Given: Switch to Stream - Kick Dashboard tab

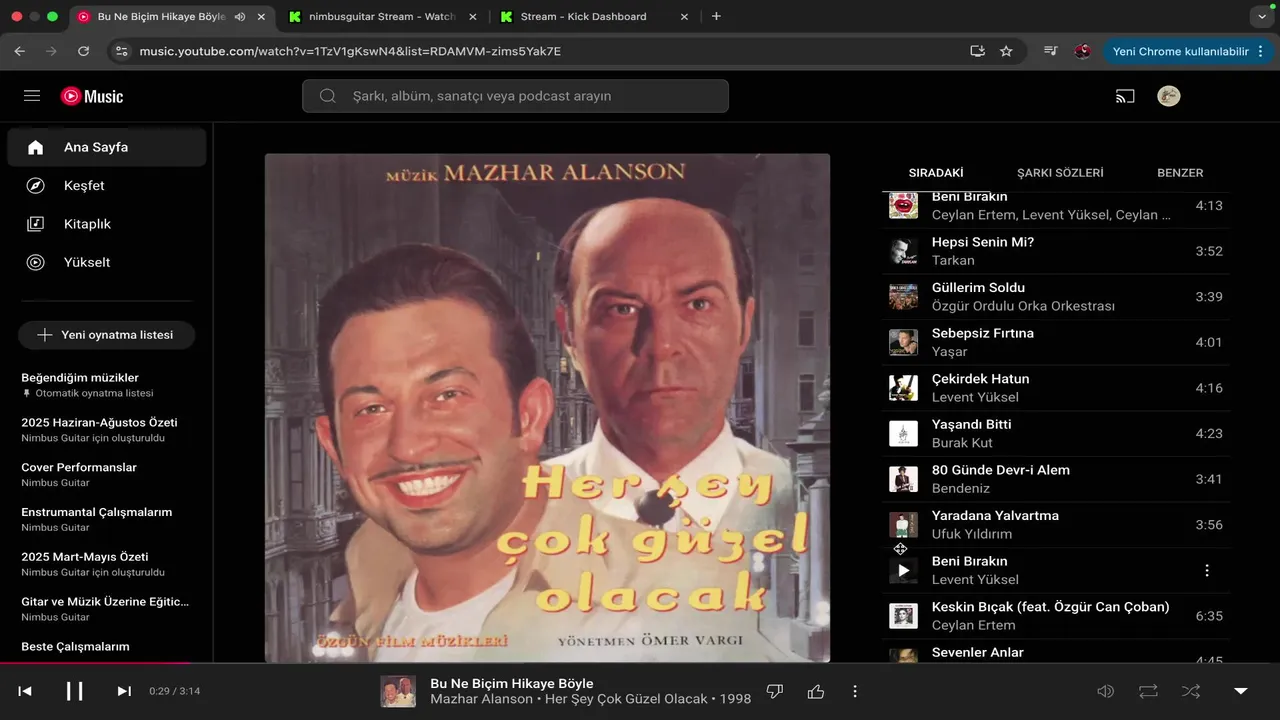Looking at the screenshot, I should (x=594, y=17).
